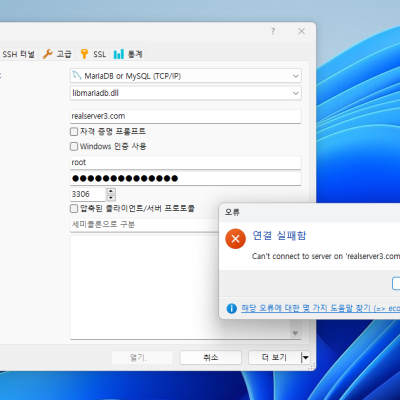The image size is (400, 400).
Task: Increase the port number with up arrow
Action: coord(111,191)
